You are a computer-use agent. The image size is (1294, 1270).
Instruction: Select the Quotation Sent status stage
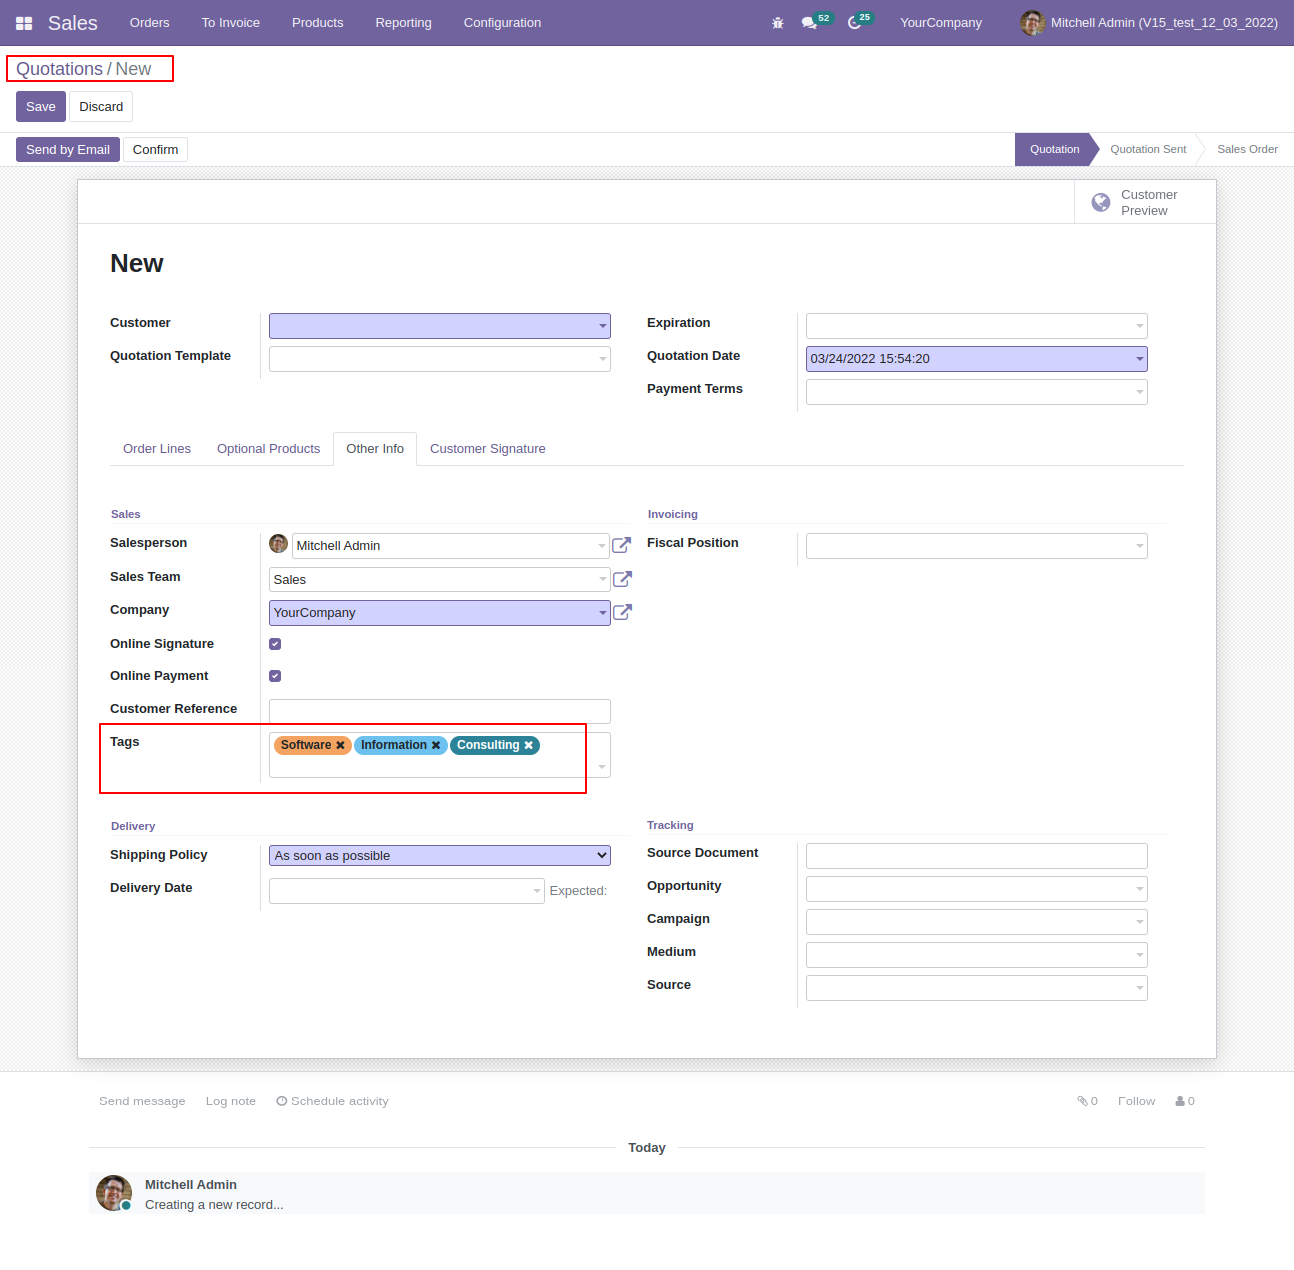[x=1148, y=150]
